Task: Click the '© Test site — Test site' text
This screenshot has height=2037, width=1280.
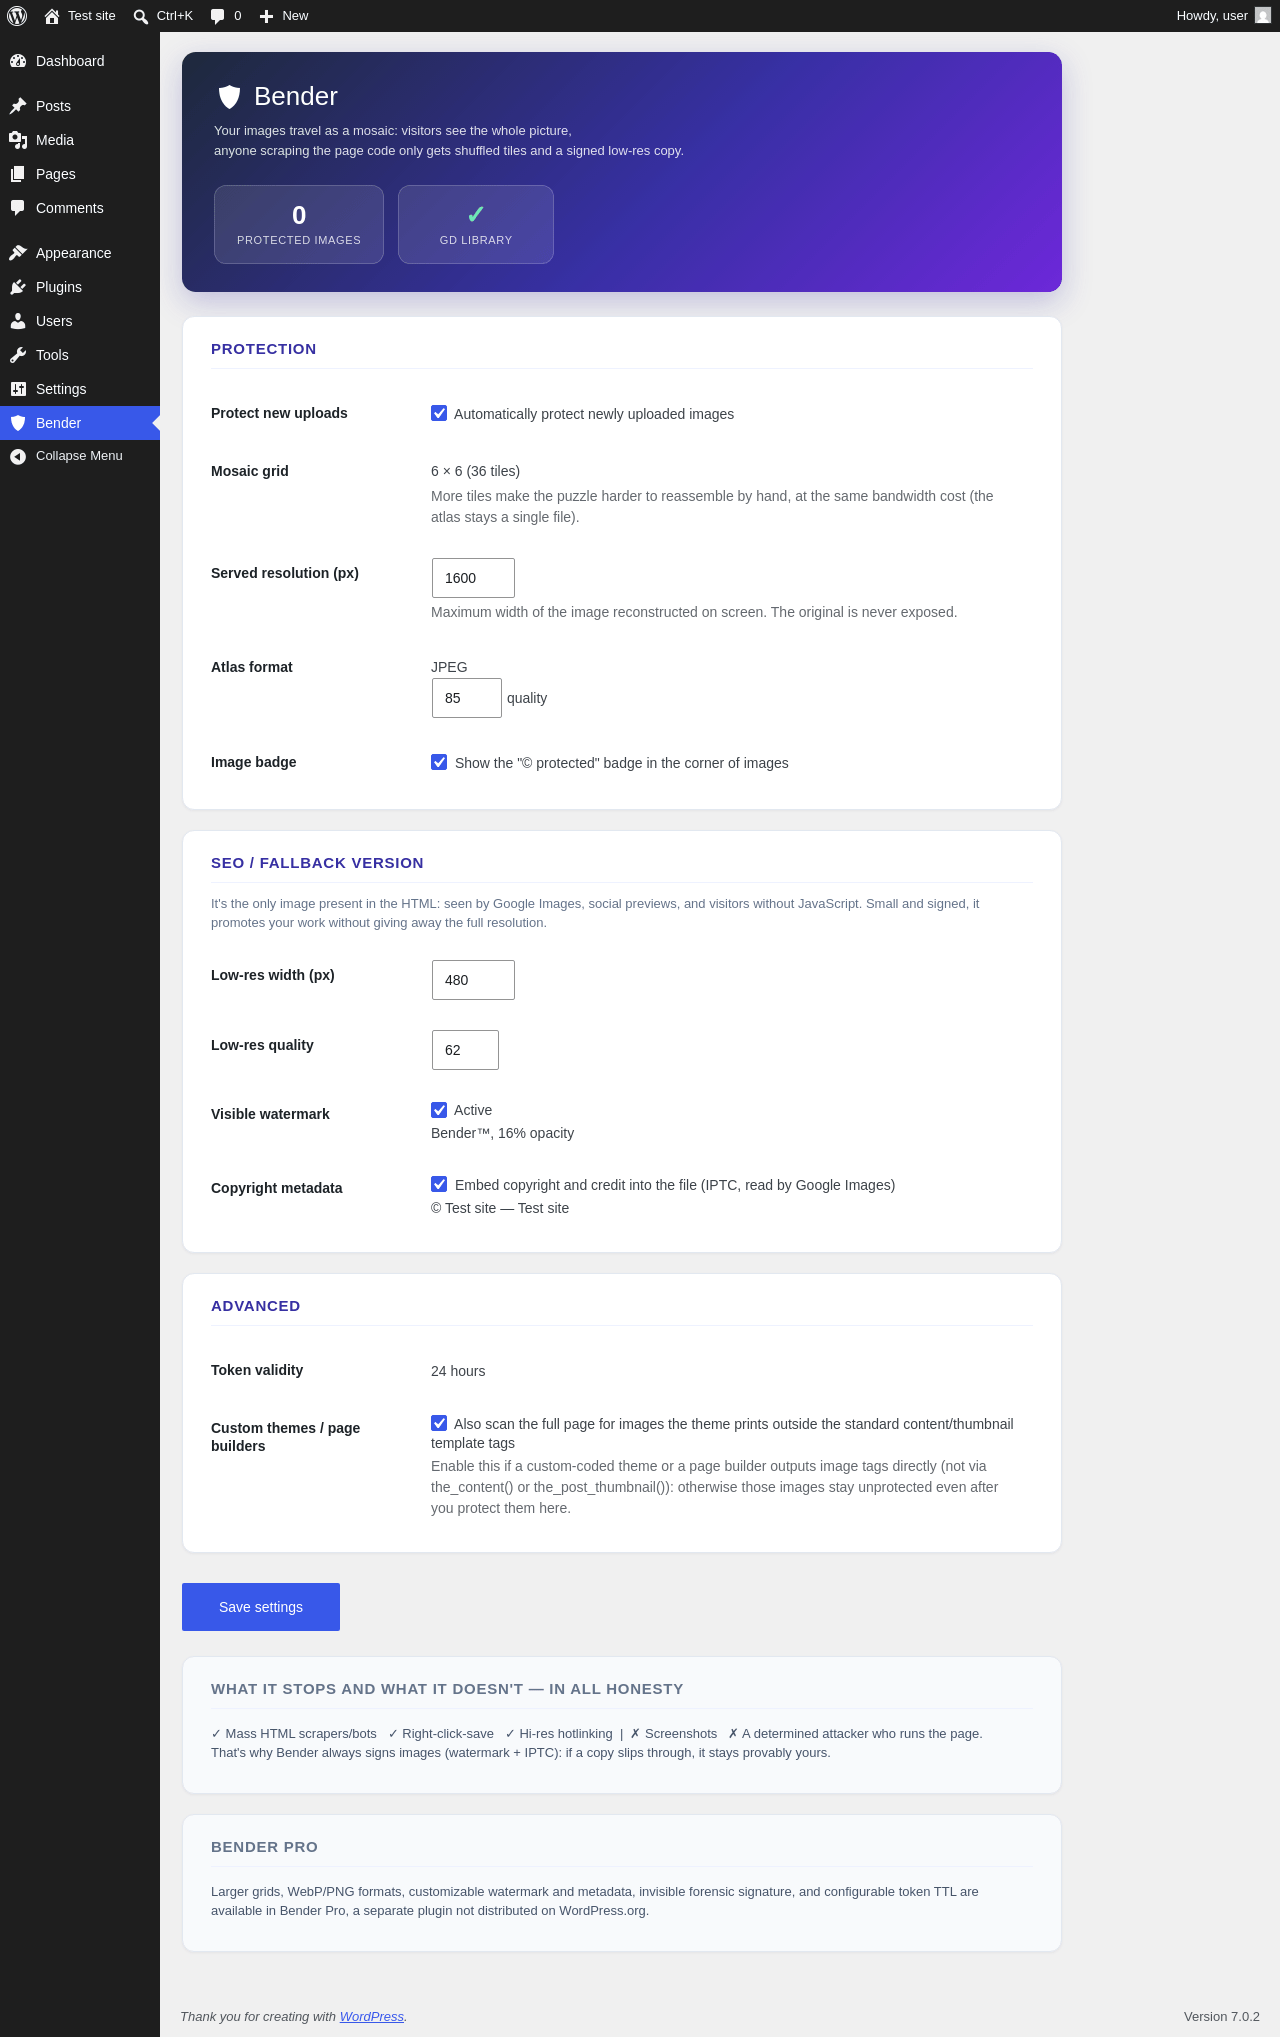Action: (x=500, y=1208)
